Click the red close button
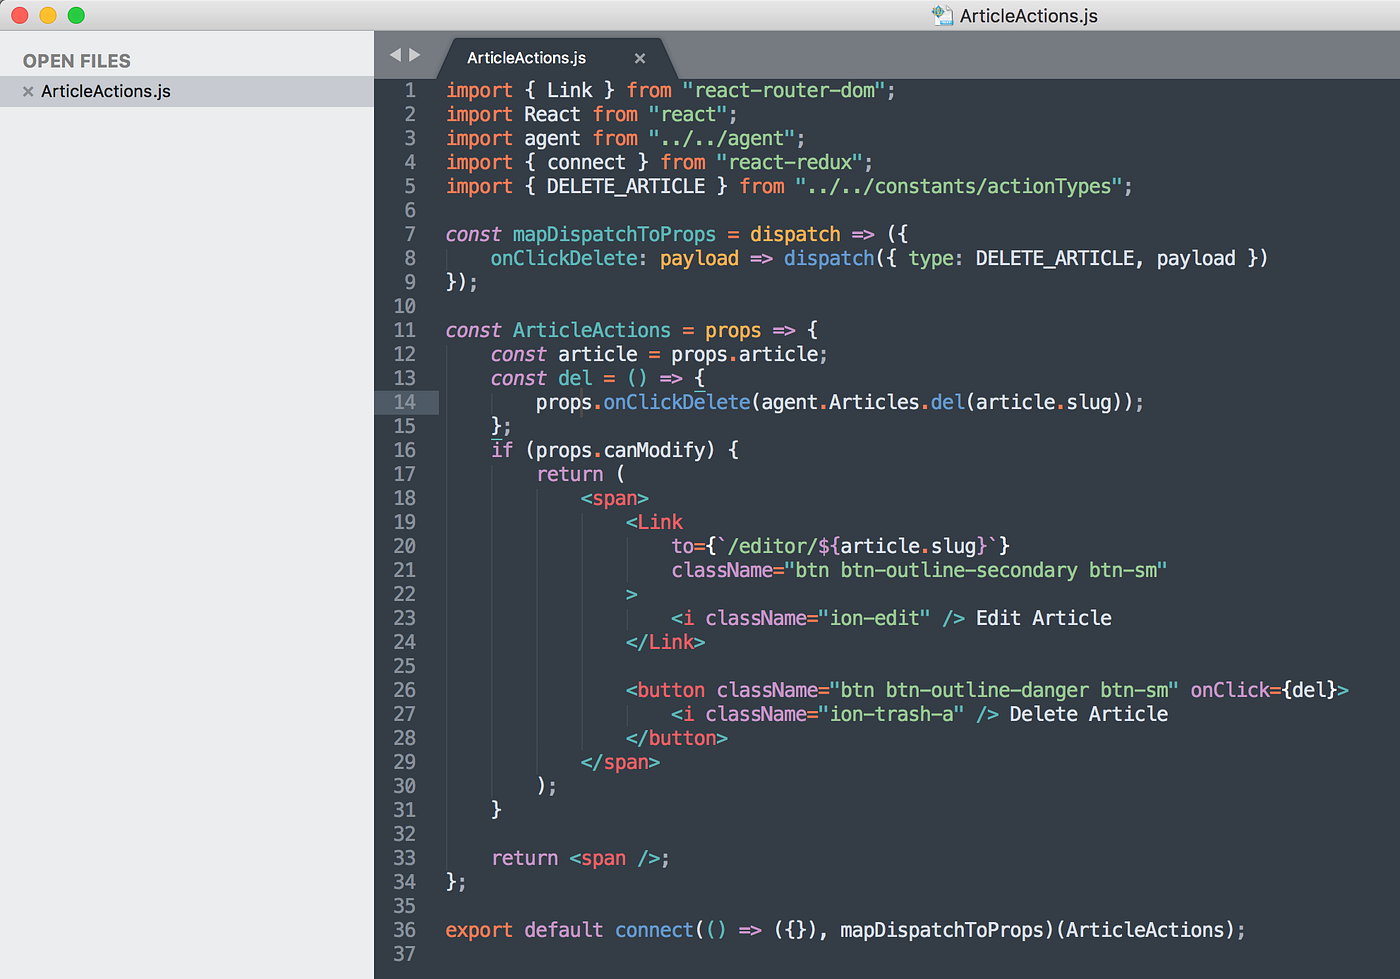 click(17, 15)
